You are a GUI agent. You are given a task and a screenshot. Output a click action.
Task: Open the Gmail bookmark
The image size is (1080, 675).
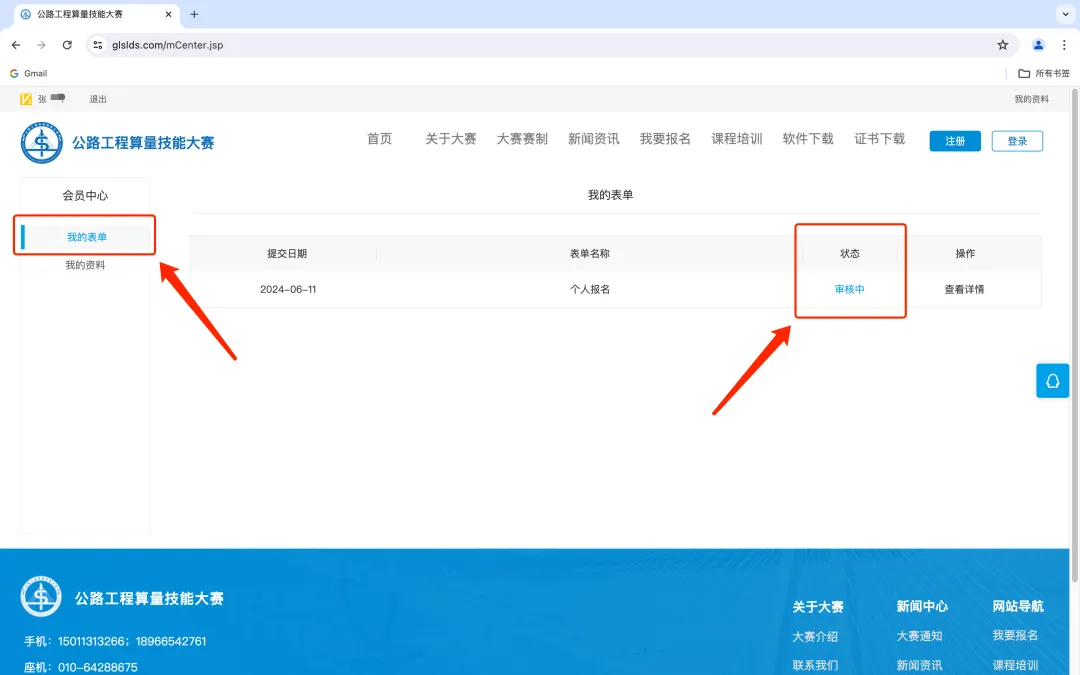tap(28, 72)
